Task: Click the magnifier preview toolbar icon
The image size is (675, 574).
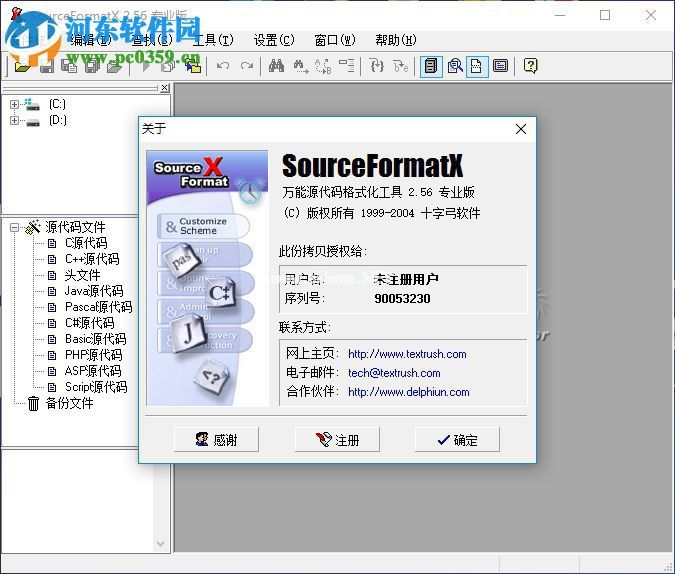Action: [455, 66]
